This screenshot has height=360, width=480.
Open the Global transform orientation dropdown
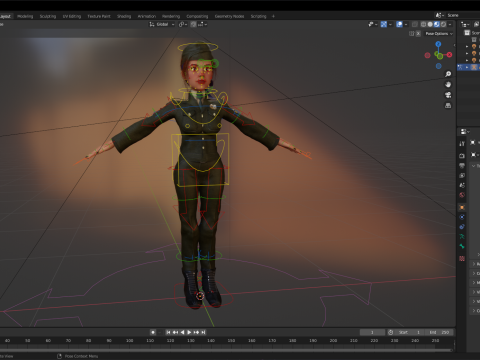tap(162, 24)
